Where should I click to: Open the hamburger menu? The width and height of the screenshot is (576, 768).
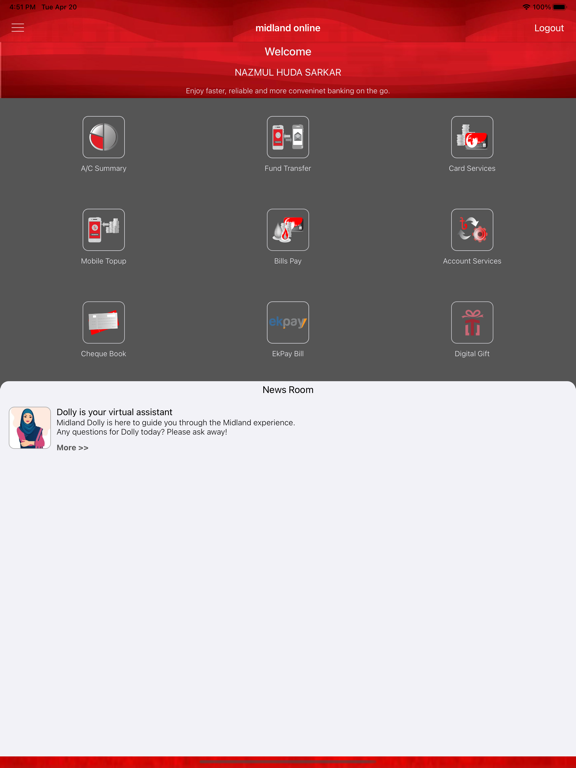click(x=18, y=28)
